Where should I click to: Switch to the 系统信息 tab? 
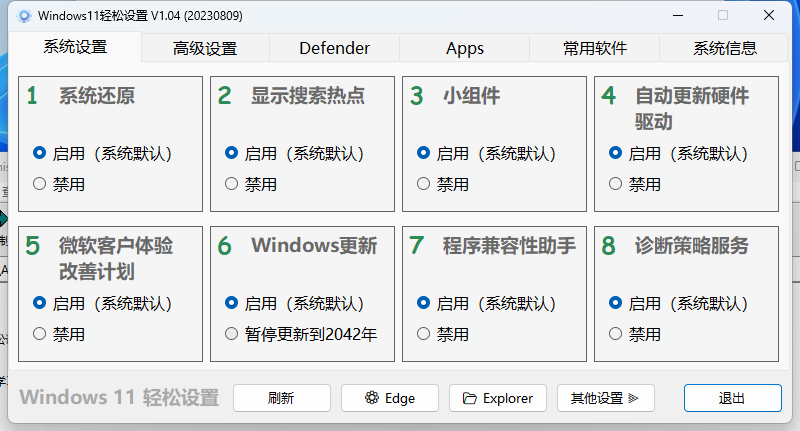tap(725, 48)
